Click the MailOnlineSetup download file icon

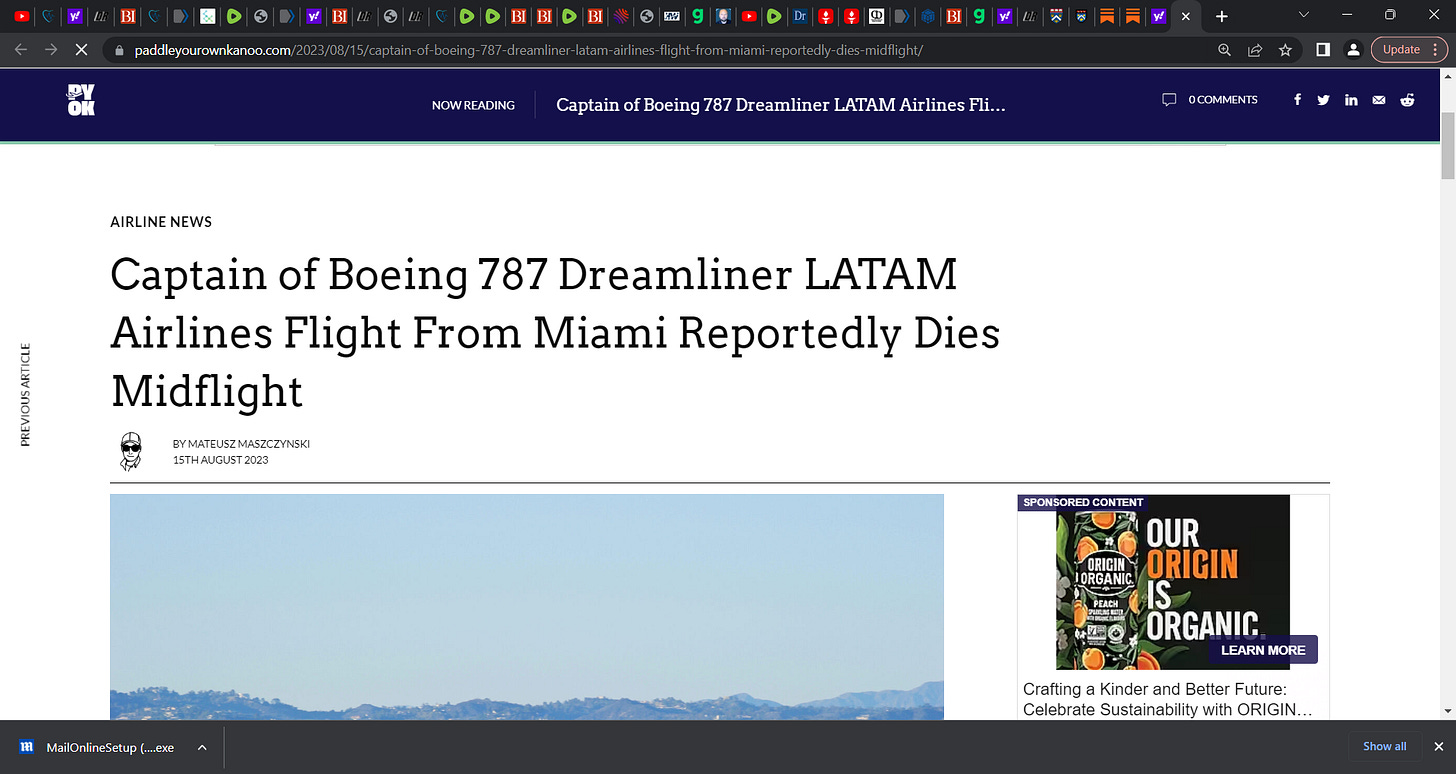click(27, 747)
